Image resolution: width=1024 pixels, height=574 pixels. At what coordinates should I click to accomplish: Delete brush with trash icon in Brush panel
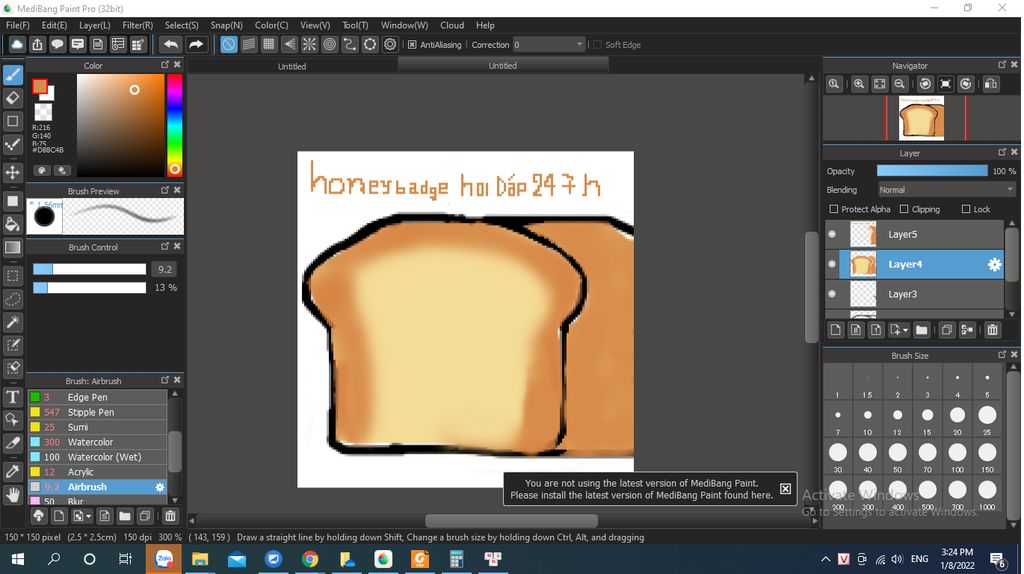[170, 516]
